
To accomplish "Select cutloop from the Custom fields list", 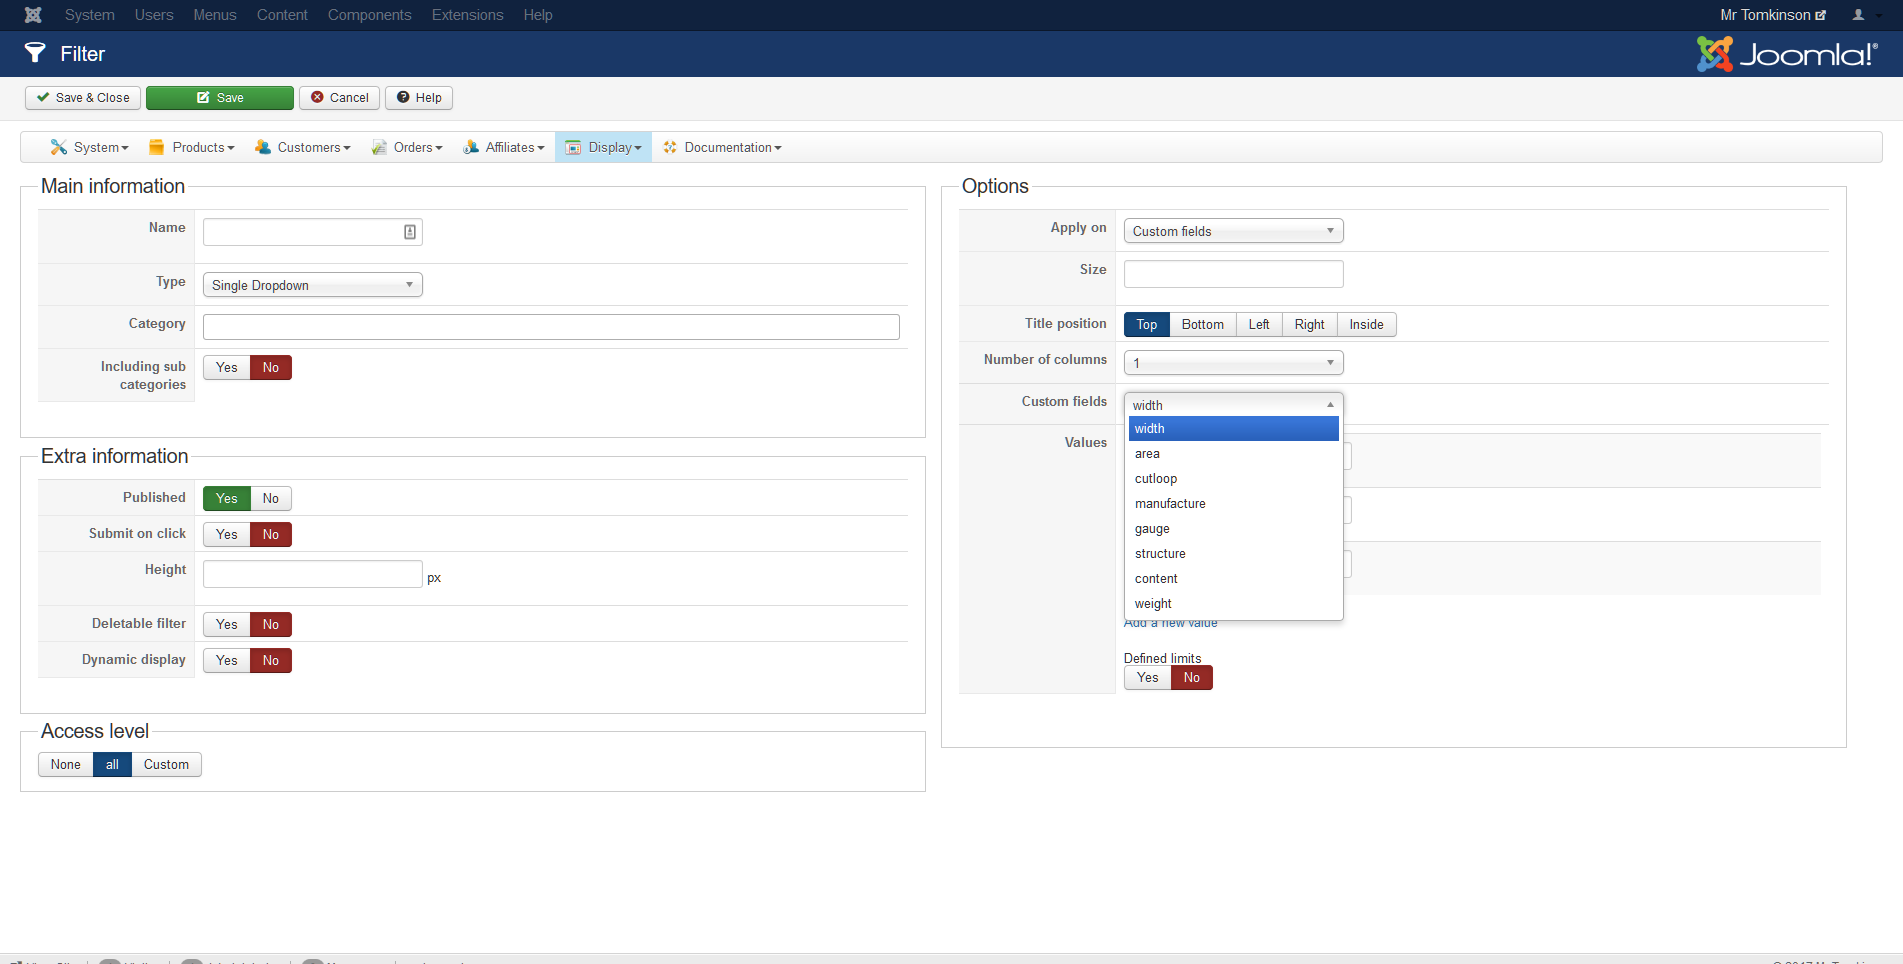I will click(x=1234, y=479).
